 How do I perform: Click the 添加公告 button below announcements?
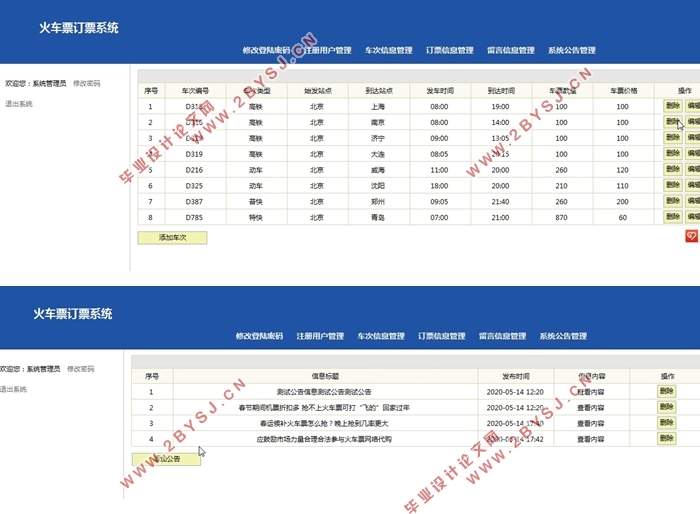coord(166,459)
